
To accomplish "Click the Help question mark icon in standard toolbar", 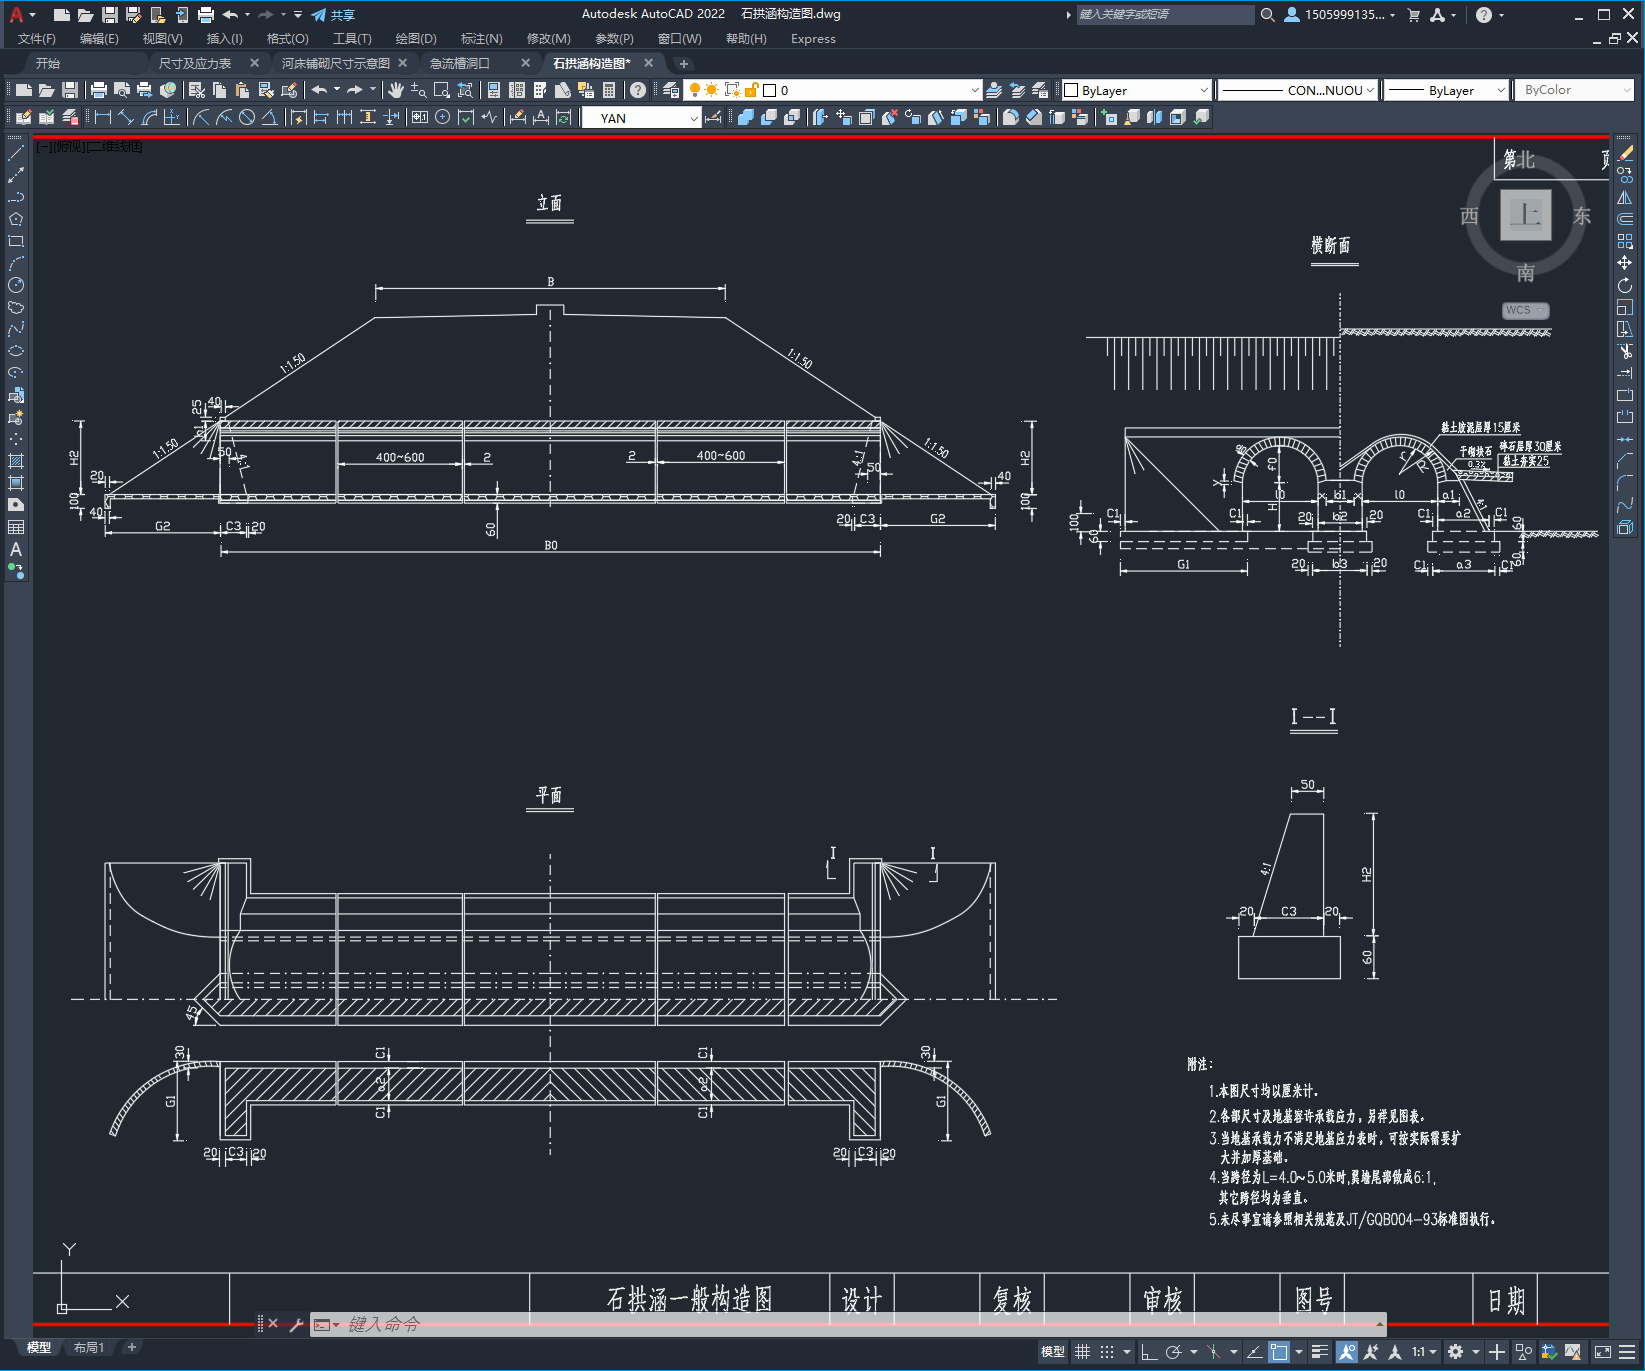I will 638,90.
